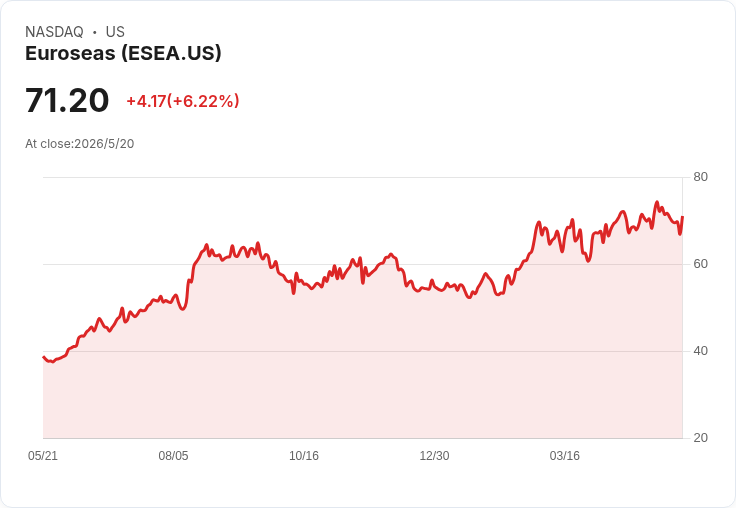This screenshot has width=736, height=508.
Task: Click the chart line's starting point near 05/21
Action: click(44, 357)
